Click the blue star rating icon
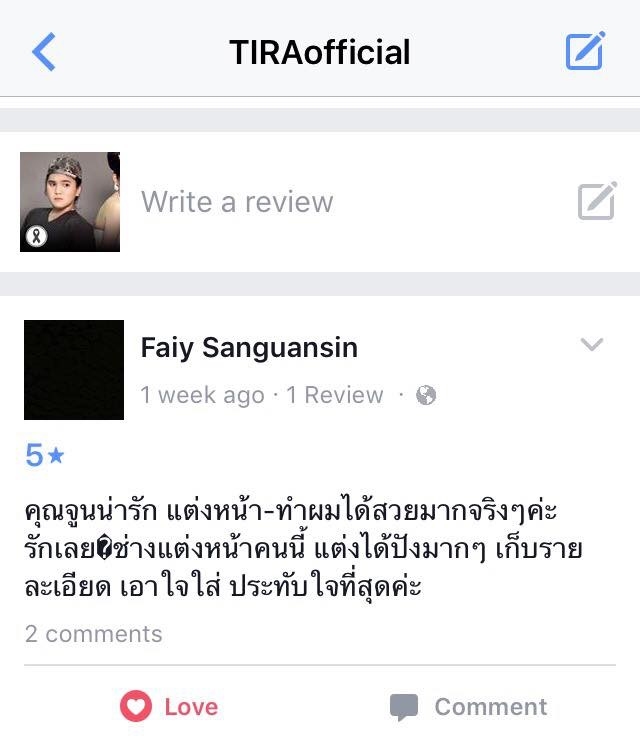This screenshot has width=640, height=743. click(56, 455)
